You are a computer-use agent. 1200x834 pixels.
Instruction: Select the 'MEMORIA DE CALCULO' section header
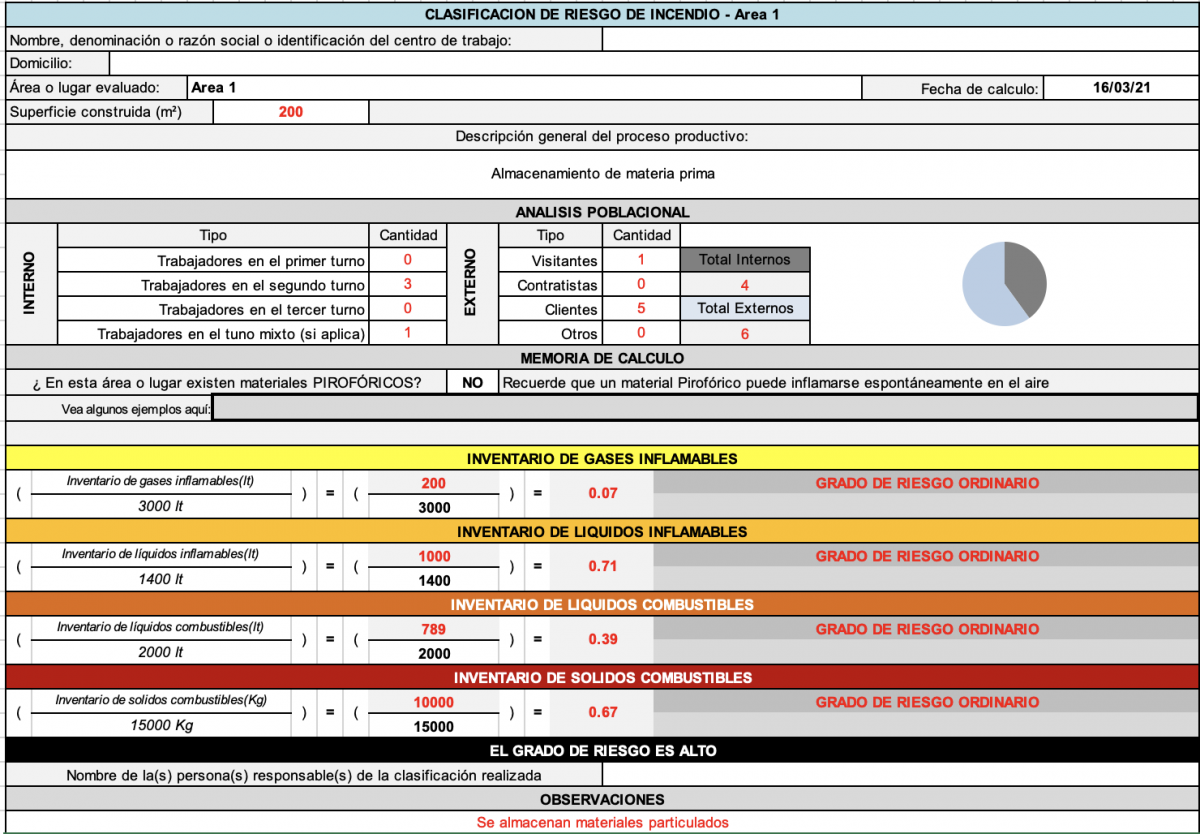coord(602,358)
